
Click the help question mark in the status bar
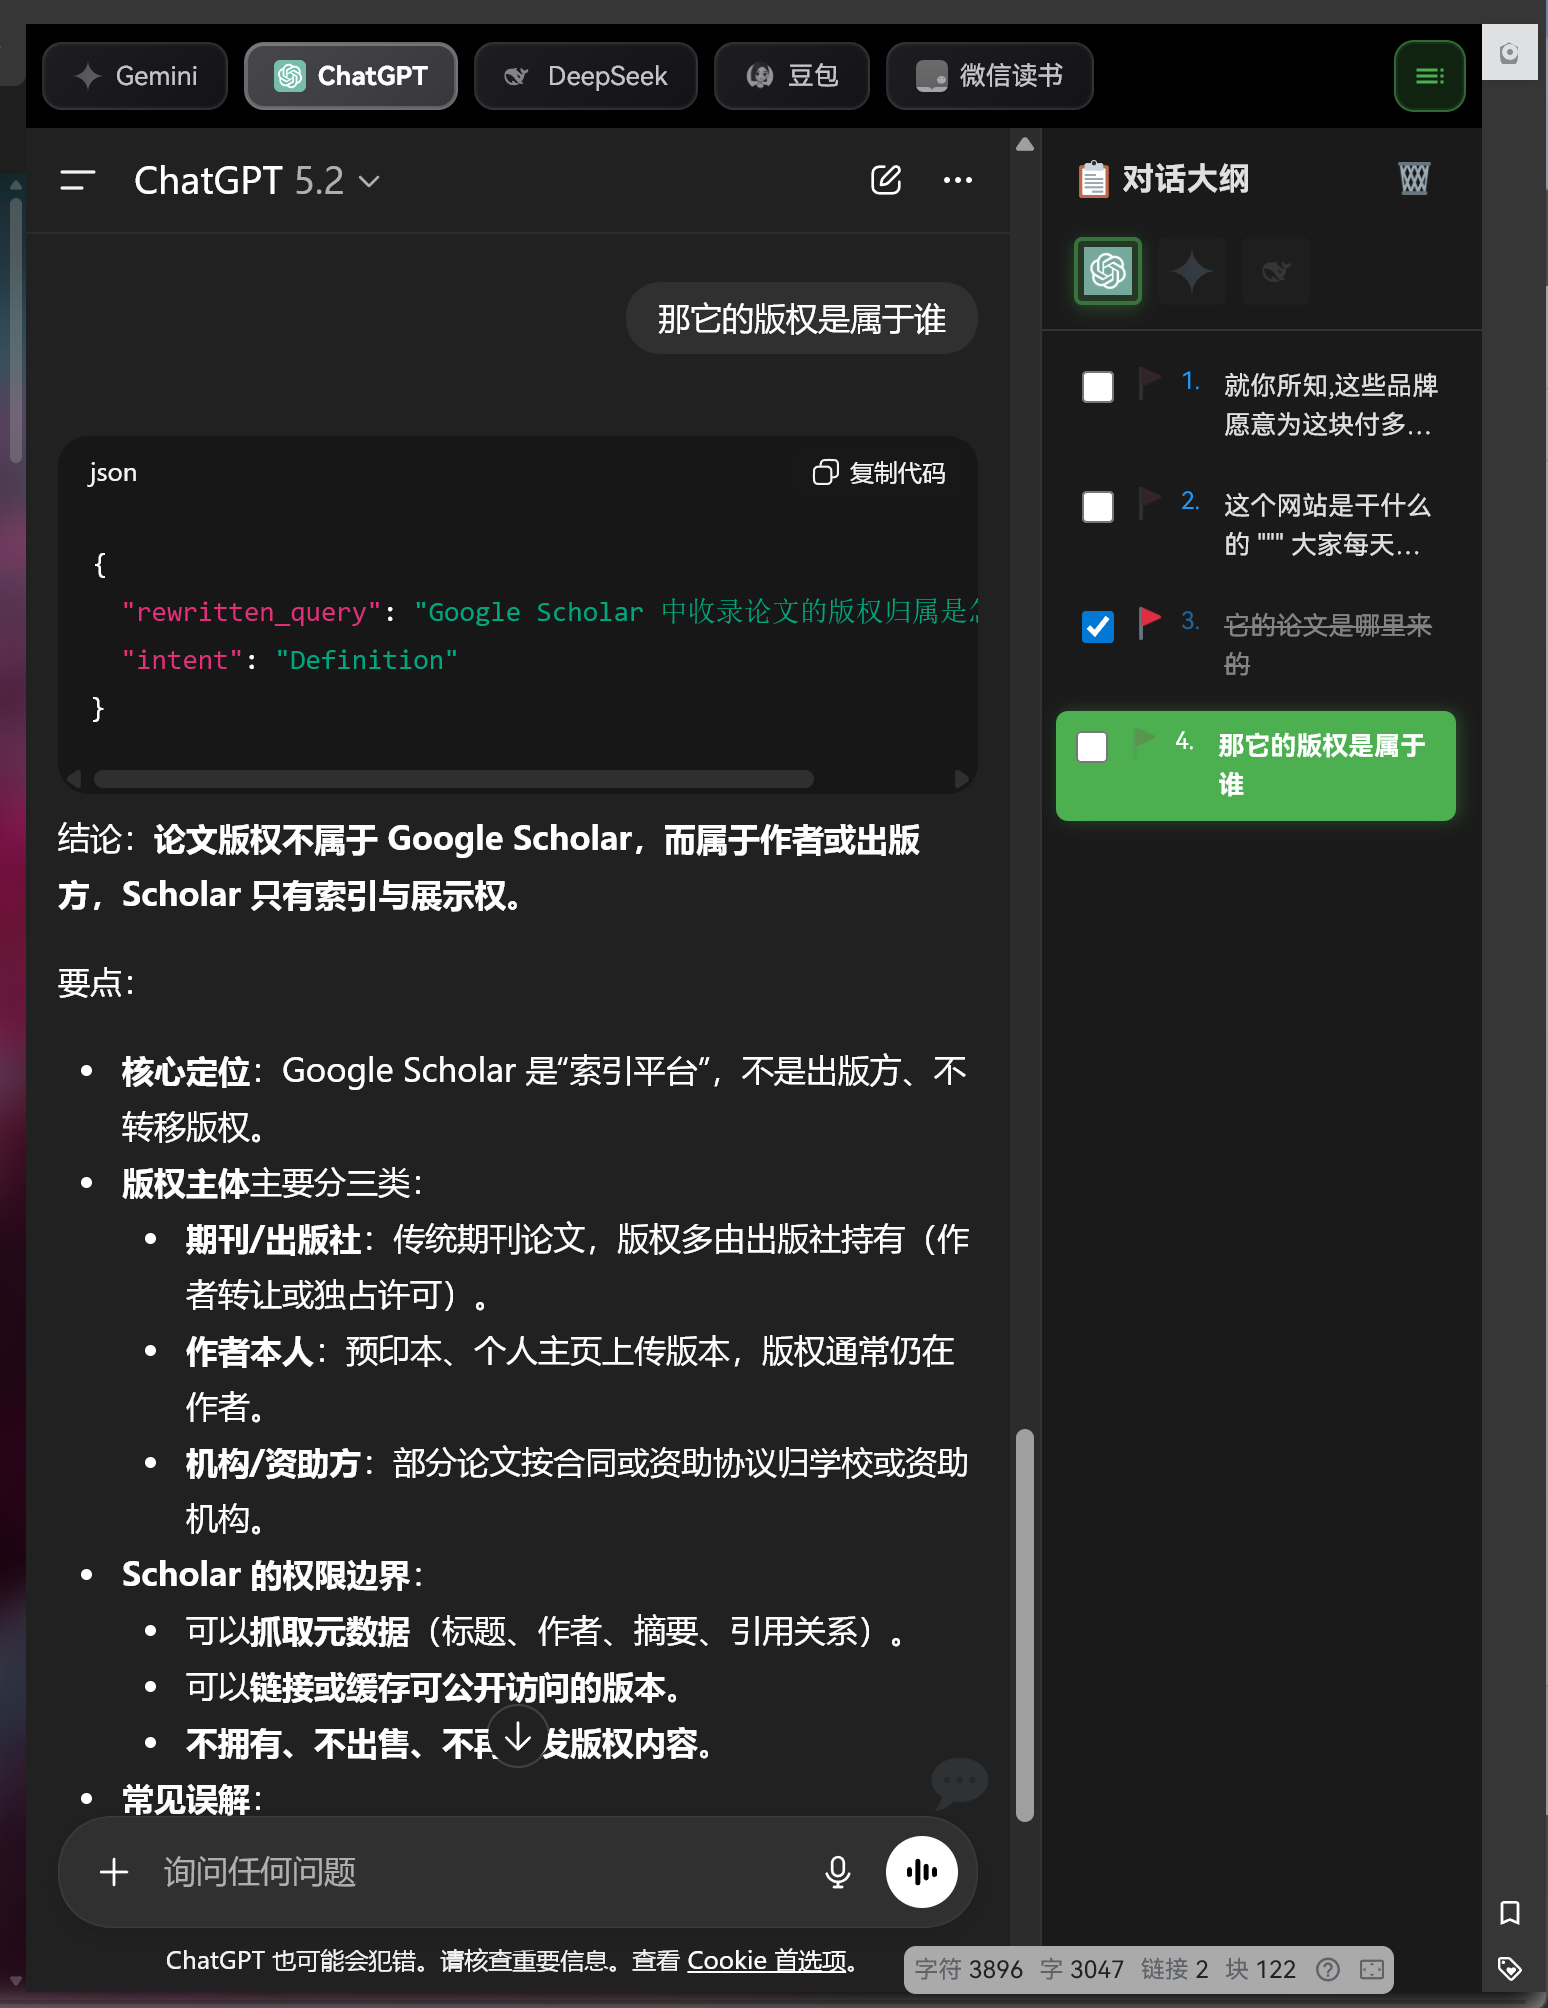pos(1328,1969)
